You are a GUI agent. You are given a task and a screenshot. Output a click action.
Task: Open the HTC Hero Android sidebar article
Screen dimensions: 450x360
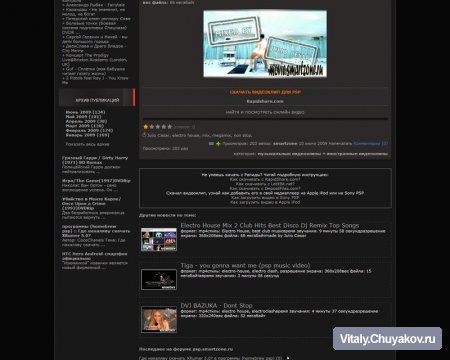pos(95,256)
